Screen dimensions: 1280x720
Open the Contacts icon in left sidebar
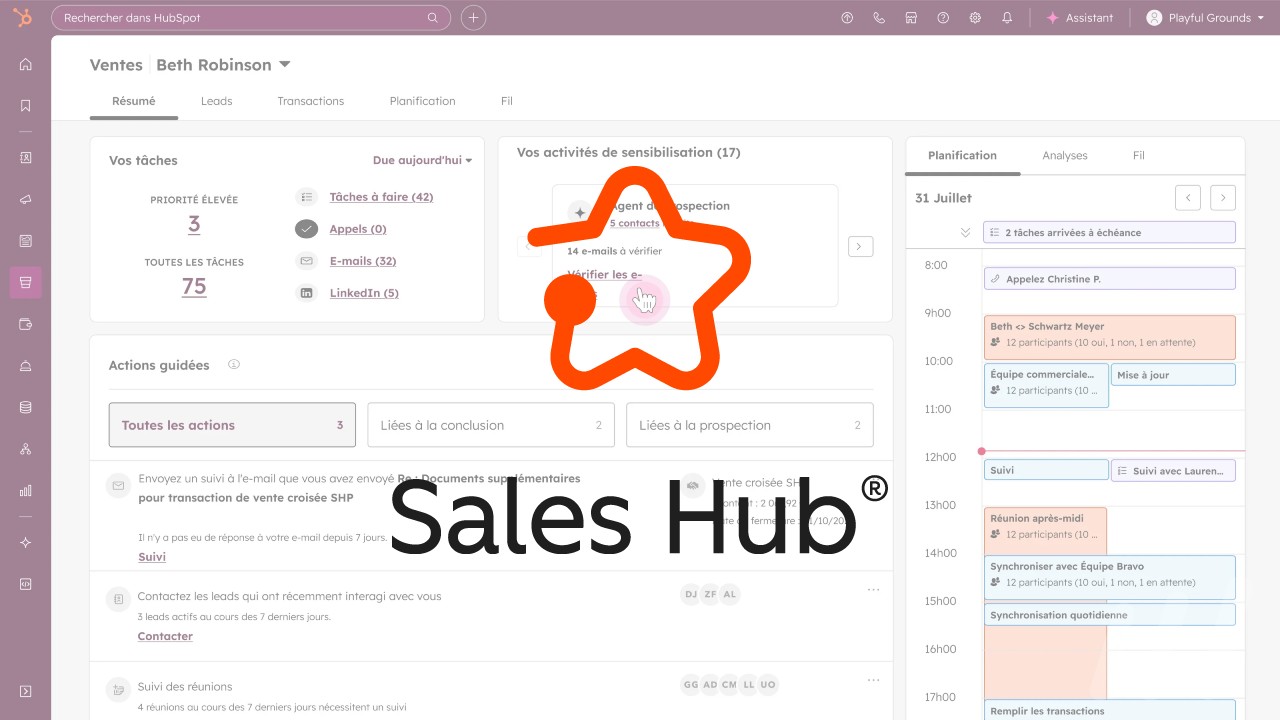(25, 157)
